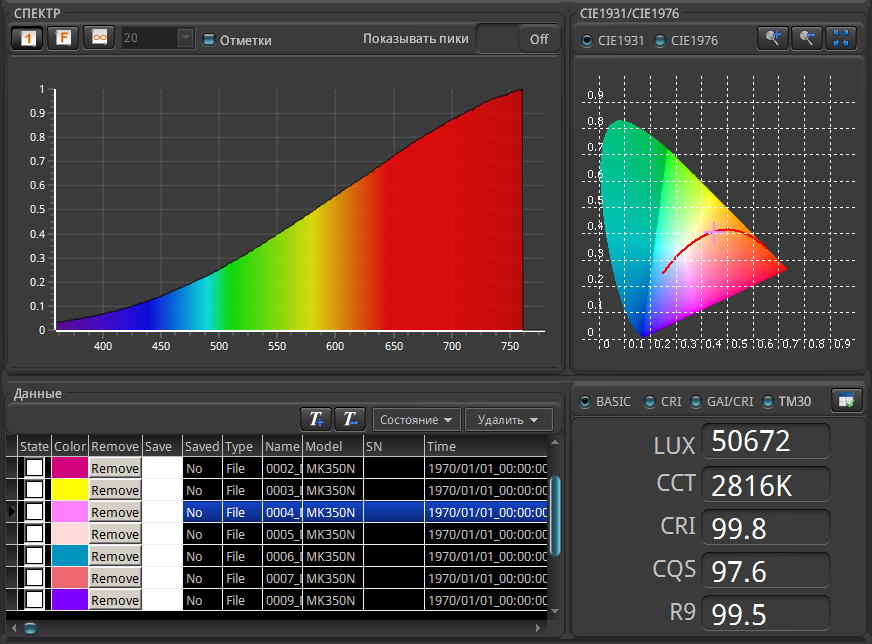Sort by the Time column header

coord(486,447)
